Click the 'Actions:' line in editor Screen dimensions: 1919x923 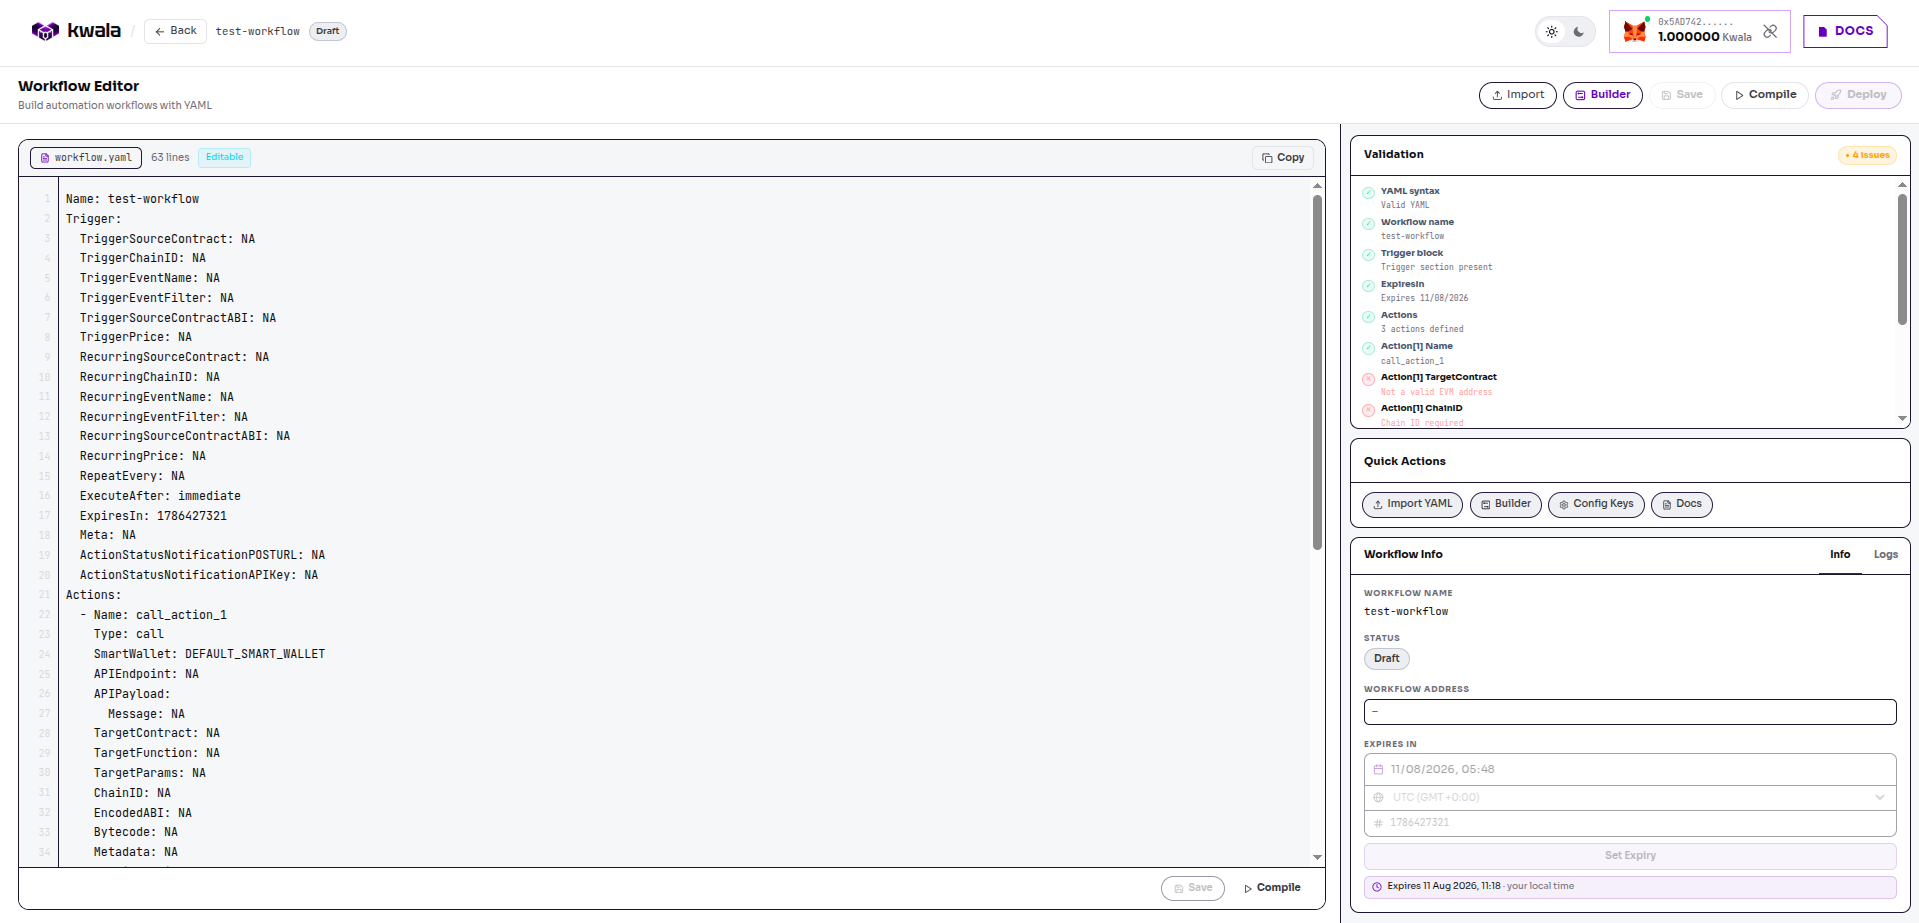coord(93,595)
